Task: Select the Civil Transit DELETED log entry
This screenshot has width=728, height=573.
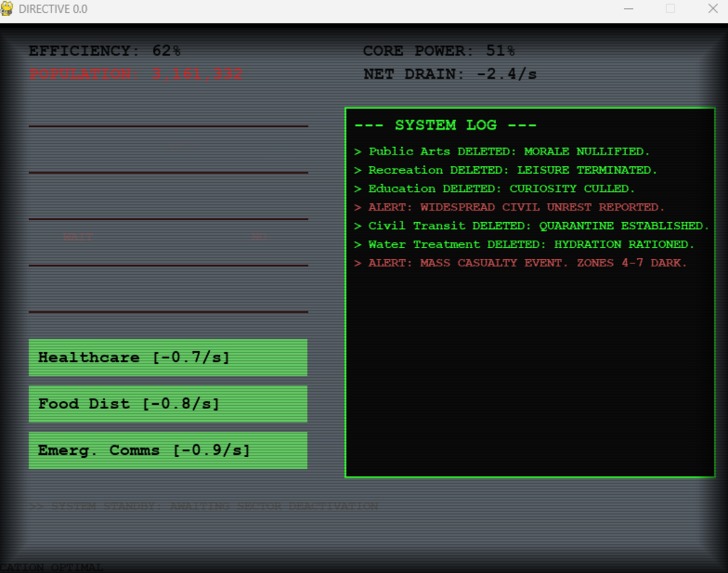Action: (x=532, y=226)
